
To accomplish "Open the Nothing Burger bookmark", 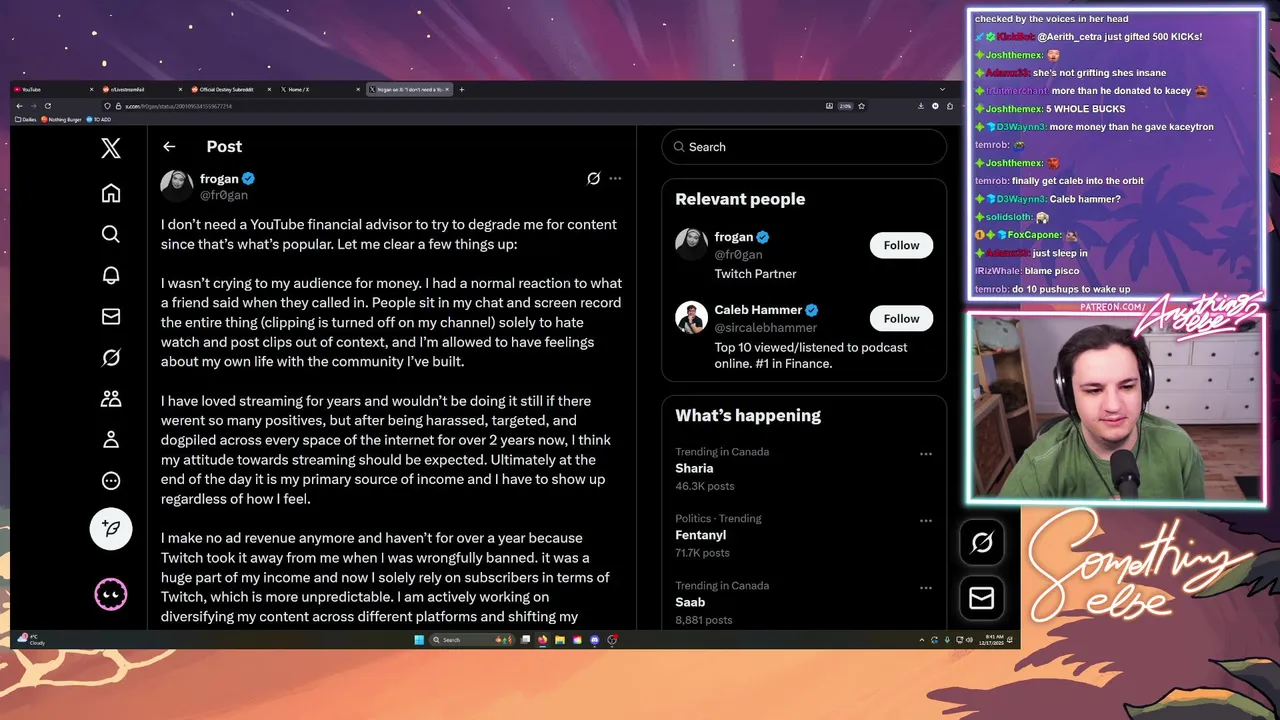I will [x=62, y=120].
